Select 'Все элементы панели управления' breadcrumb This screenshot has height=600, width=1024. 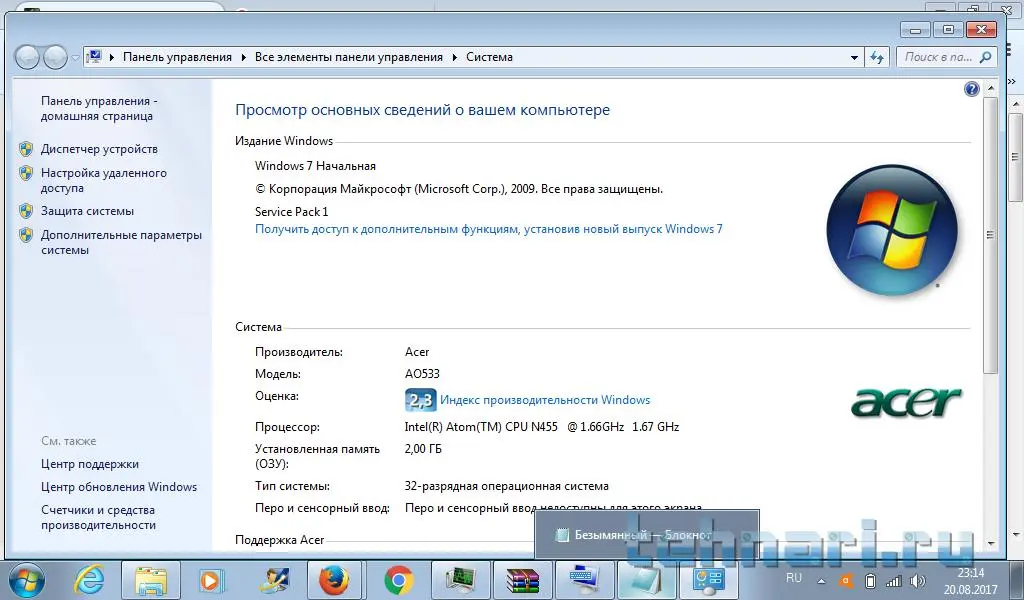(x=349, y=57)
